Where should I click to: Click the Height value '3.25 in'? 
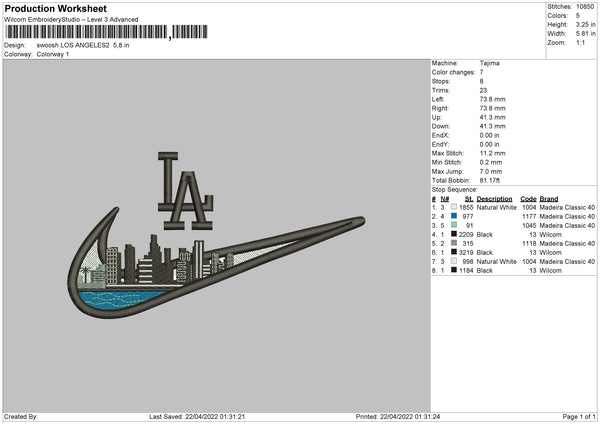pos(585,24)
